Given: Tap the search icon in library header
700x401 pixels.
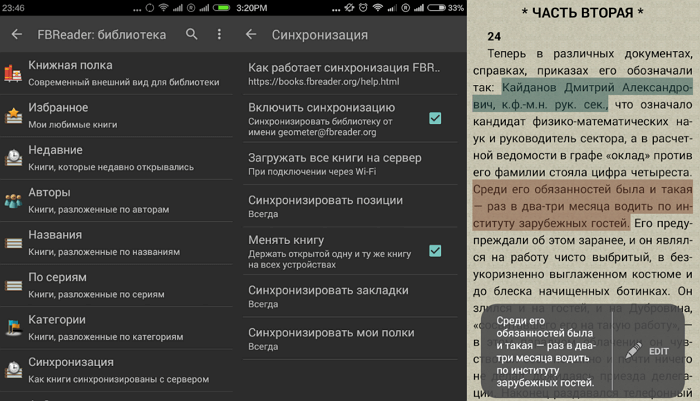Looking at the screenshot, I should point(192,35).
